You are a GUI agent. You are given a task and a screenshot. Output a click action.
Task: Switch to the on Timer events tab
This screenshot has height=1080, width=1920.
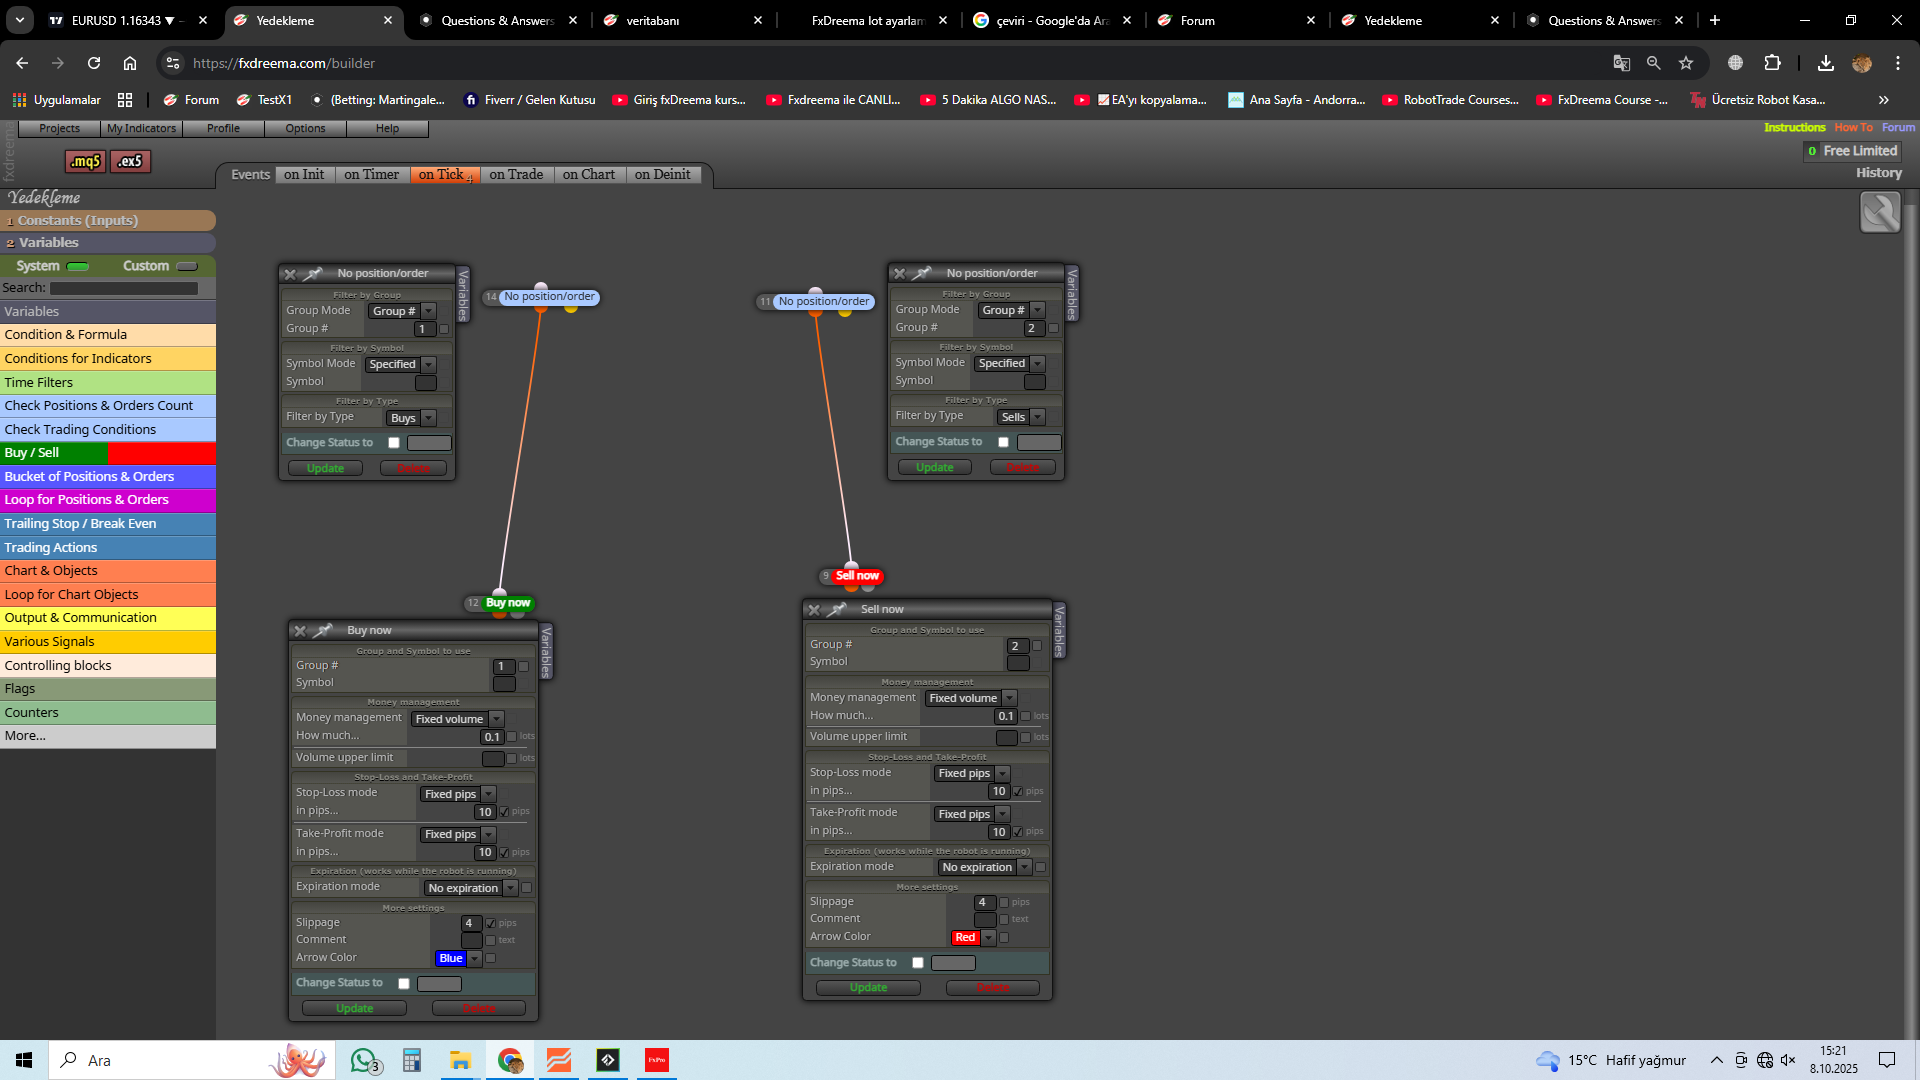pyautogui.click(x=371, y=174)
